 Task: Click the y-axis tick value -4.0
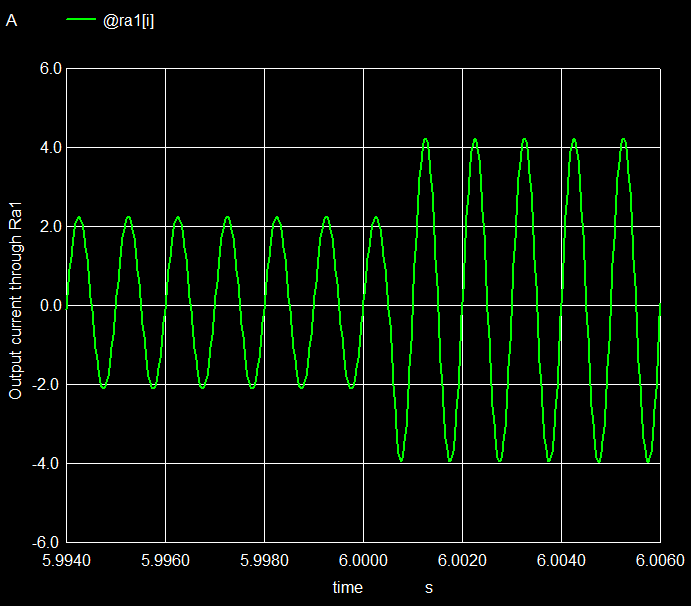pos(47,464)
